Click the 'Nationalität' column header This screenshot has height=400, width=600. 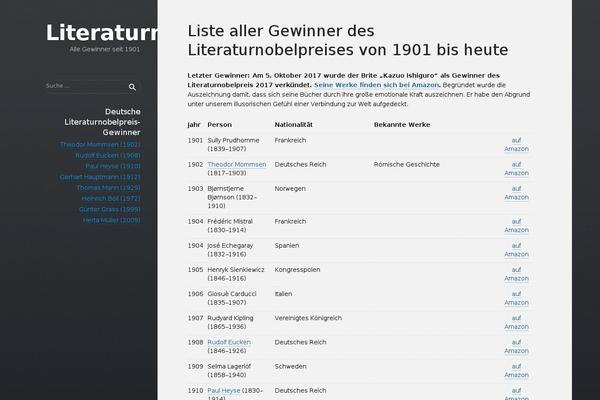293,125
